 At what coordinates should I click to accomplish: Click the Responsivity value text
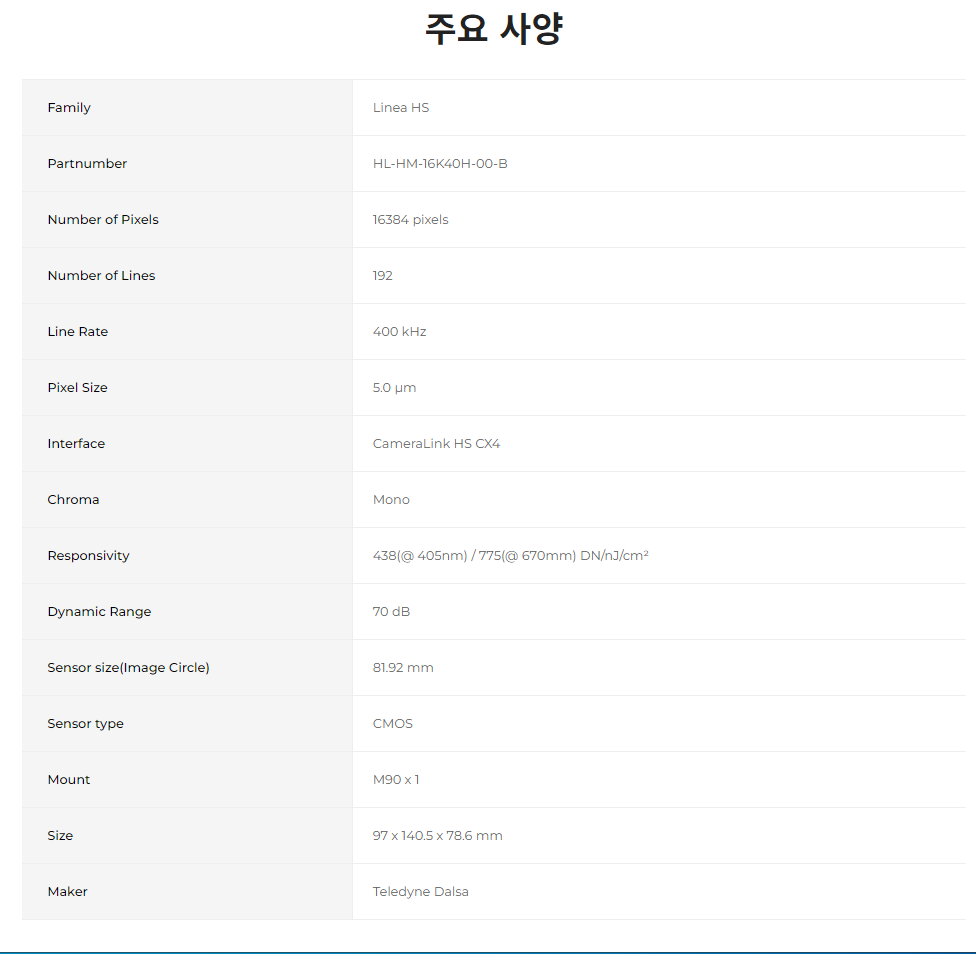pos(510,556)
